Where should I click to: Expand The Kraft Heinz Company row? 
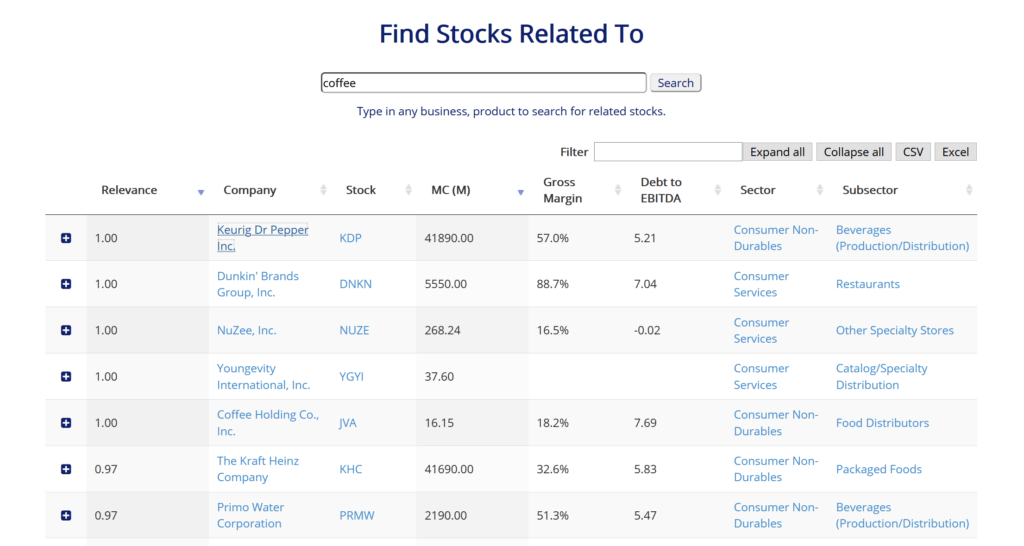click(66, 469)
